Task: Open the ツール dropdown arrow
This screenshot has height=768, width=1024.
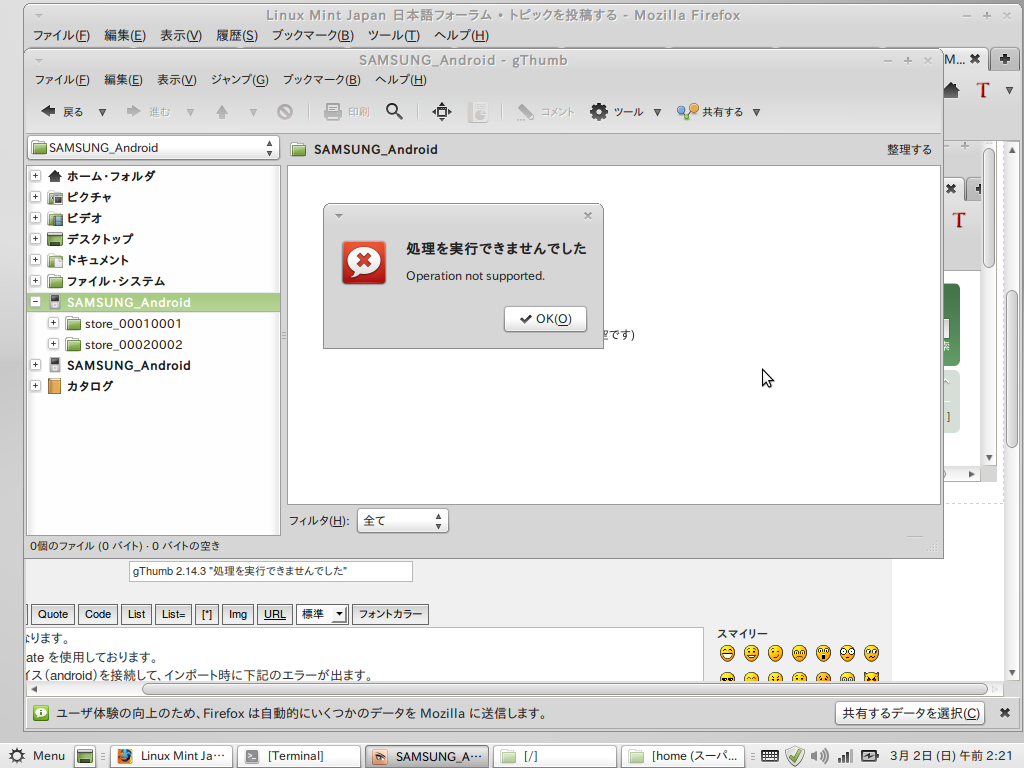Action: tap(658, 112)
